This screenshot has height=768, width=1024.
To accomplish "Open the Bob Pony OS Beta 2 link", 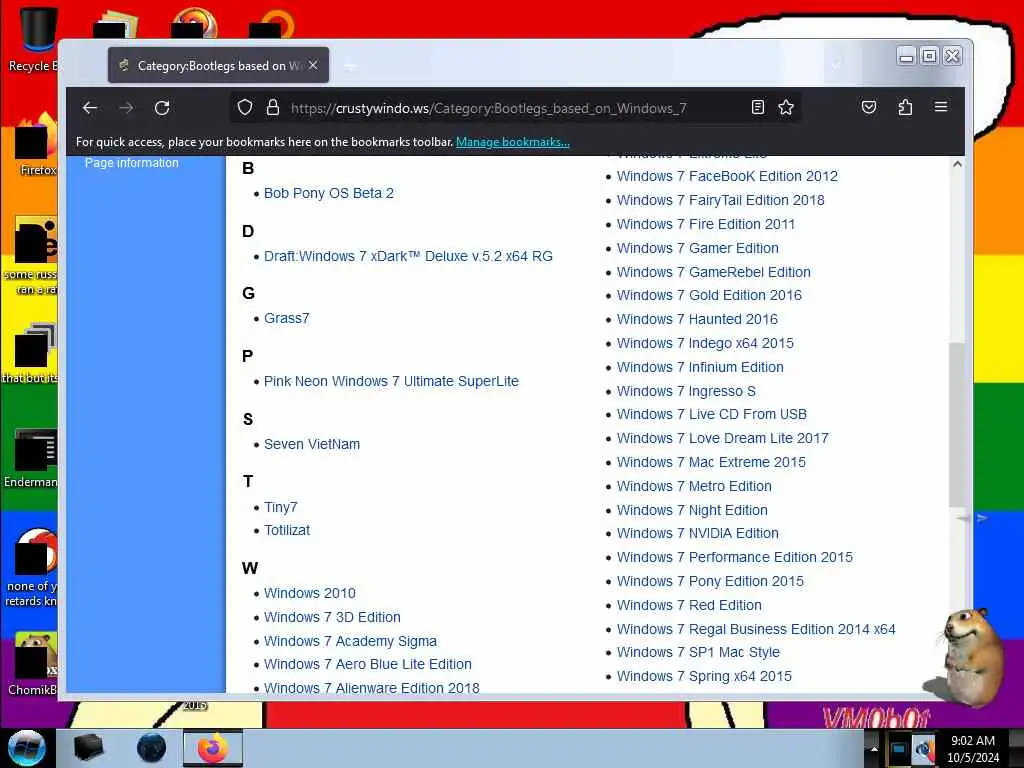I will 328,193.
